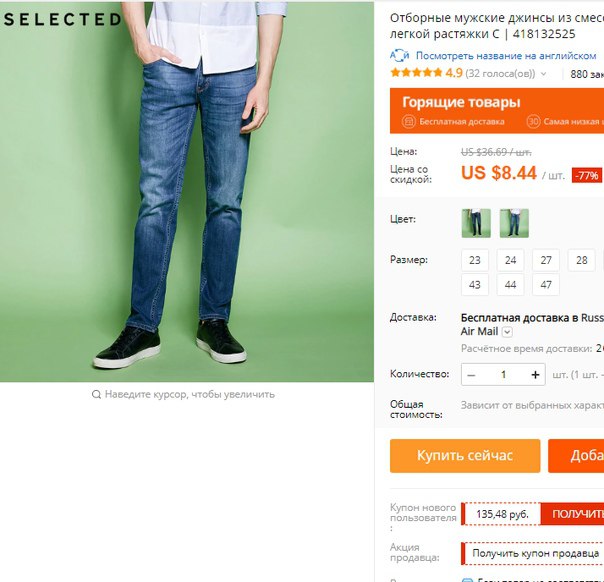The image size is (604, 582).
Task: Pick the second blue jeans color swatch
Action: pyautogui.click(x=514, y=223)
